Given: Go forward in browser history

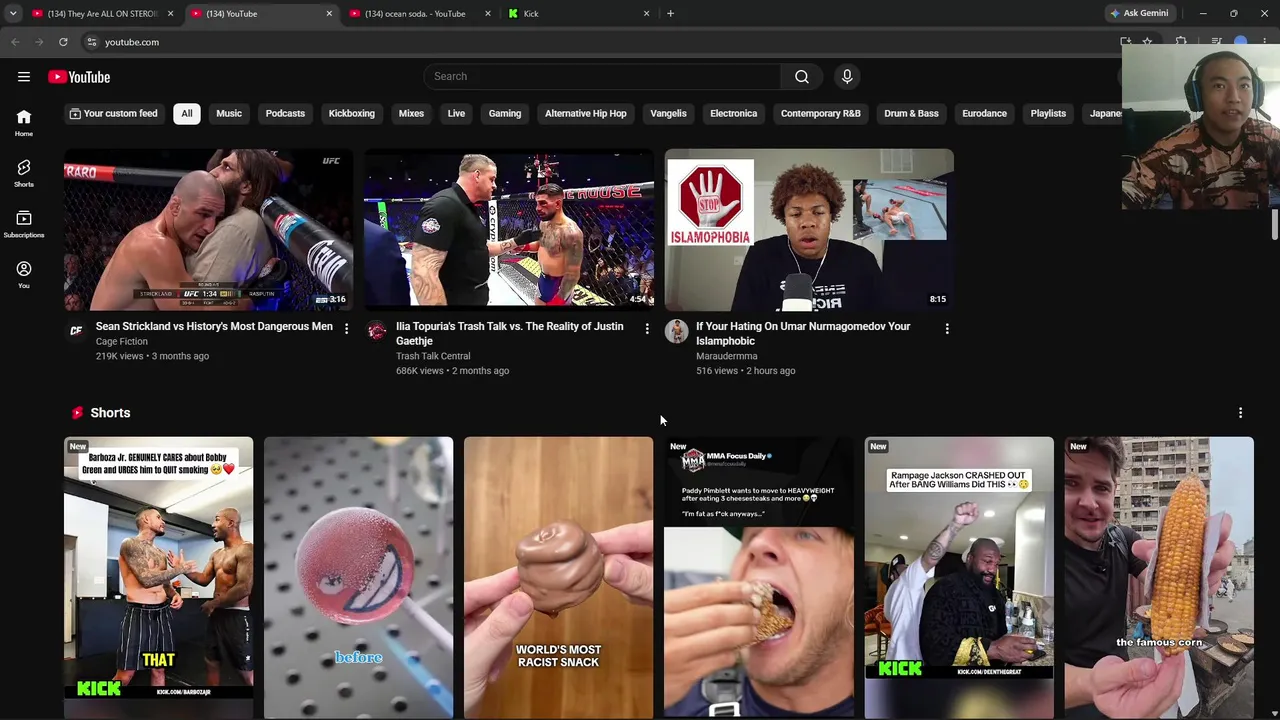Looking at the screenshot, I should (x=39, y=42).
